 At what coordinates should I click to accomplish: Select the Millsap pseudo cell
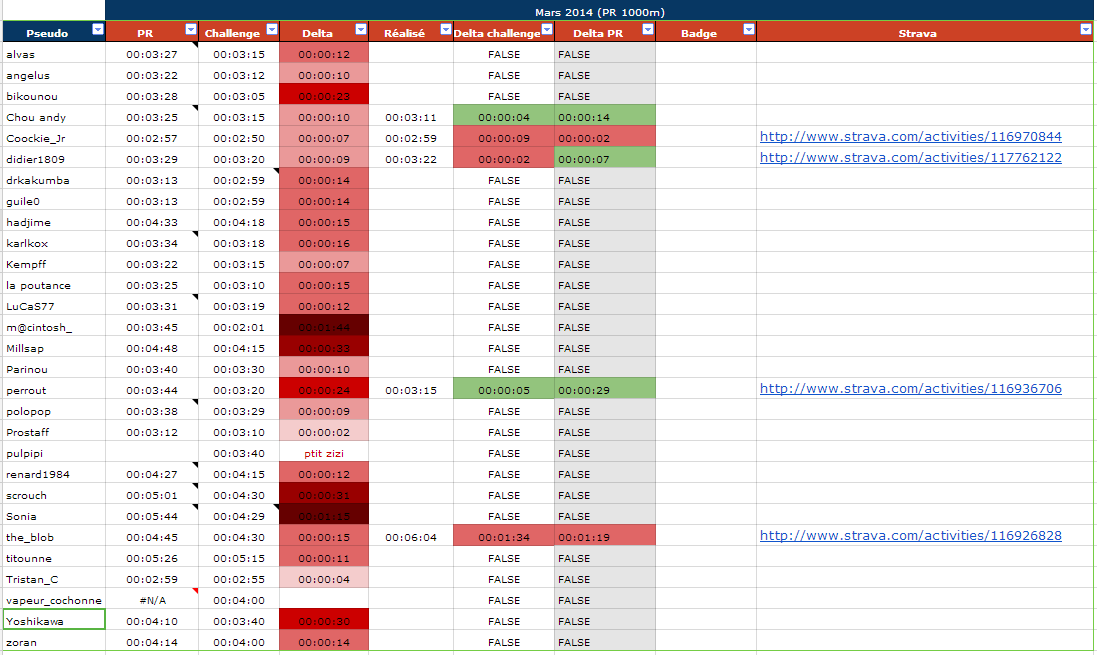(54, 348)
